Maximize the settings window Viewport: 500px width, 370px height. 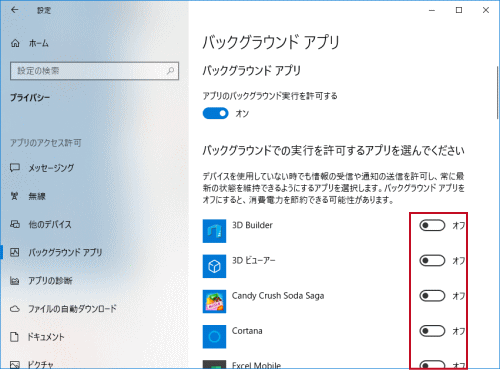pyautogui.click(x=459, y=10)
